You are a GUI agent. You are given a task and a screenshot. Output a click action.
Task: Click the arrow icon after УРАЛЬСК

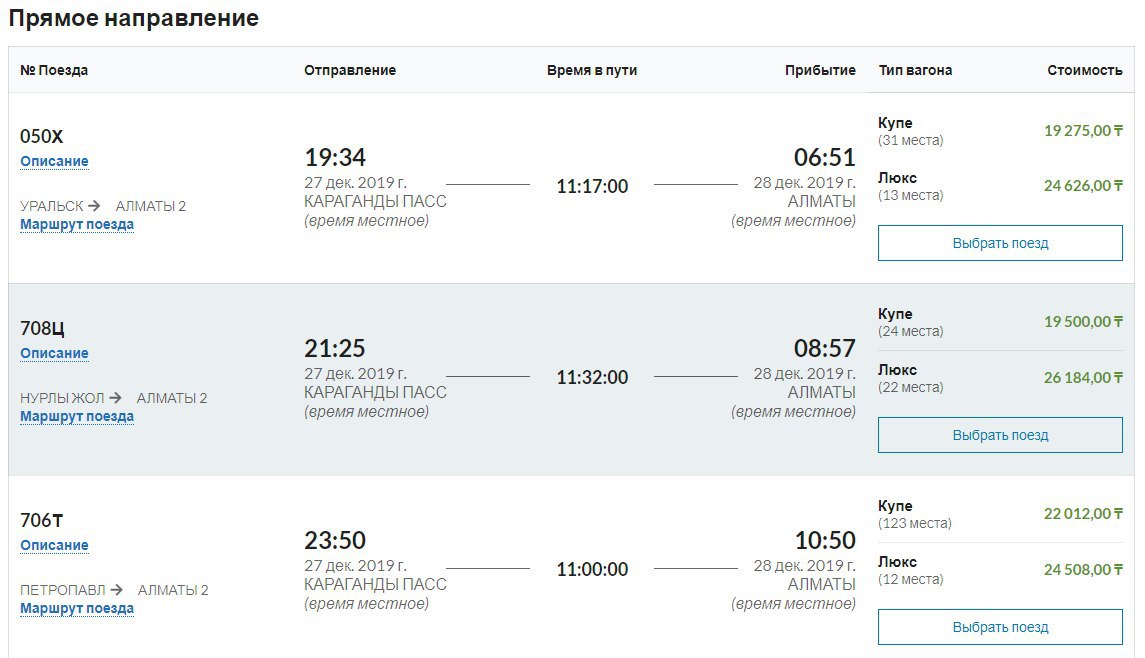93,206
